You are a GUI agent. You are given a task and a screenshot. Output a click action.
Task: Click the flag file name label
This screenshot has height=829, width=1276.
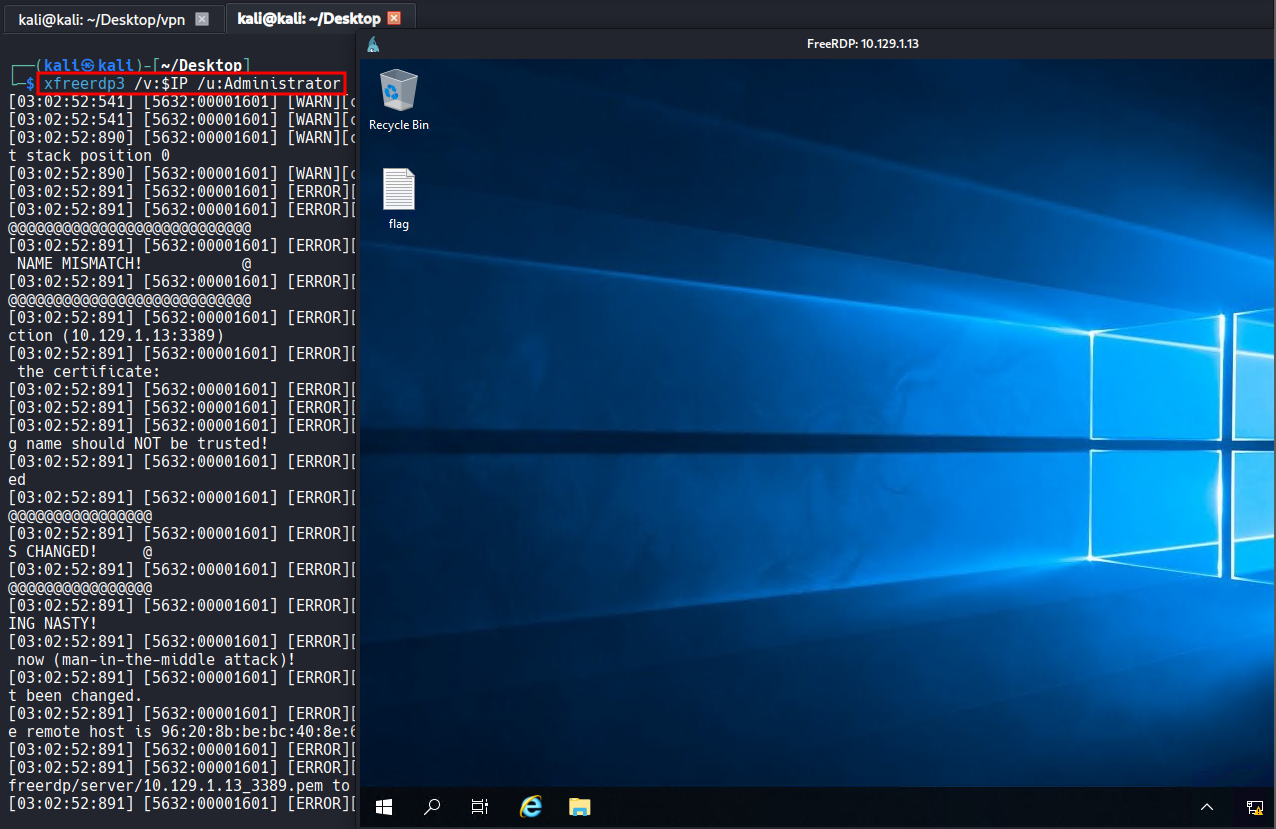(x=399, y=224)
